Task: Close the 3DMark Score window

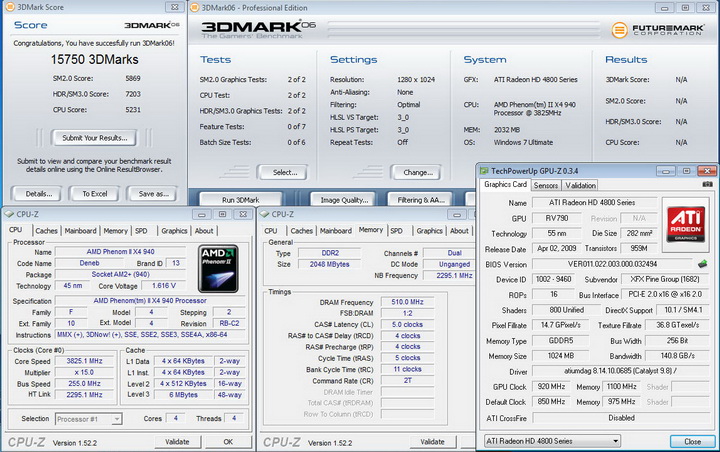Action: coord(175,7)
